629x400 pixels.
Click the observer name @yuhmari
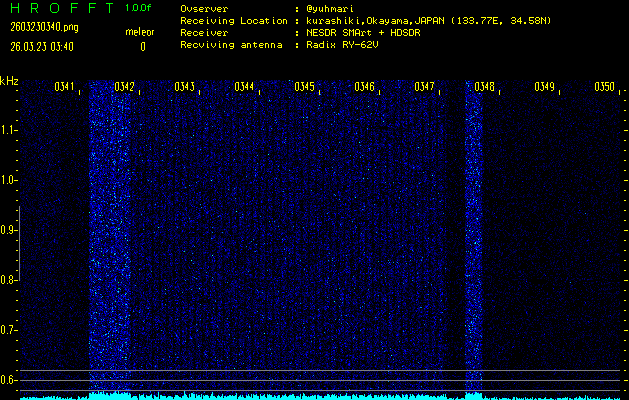tap(330, 9)
